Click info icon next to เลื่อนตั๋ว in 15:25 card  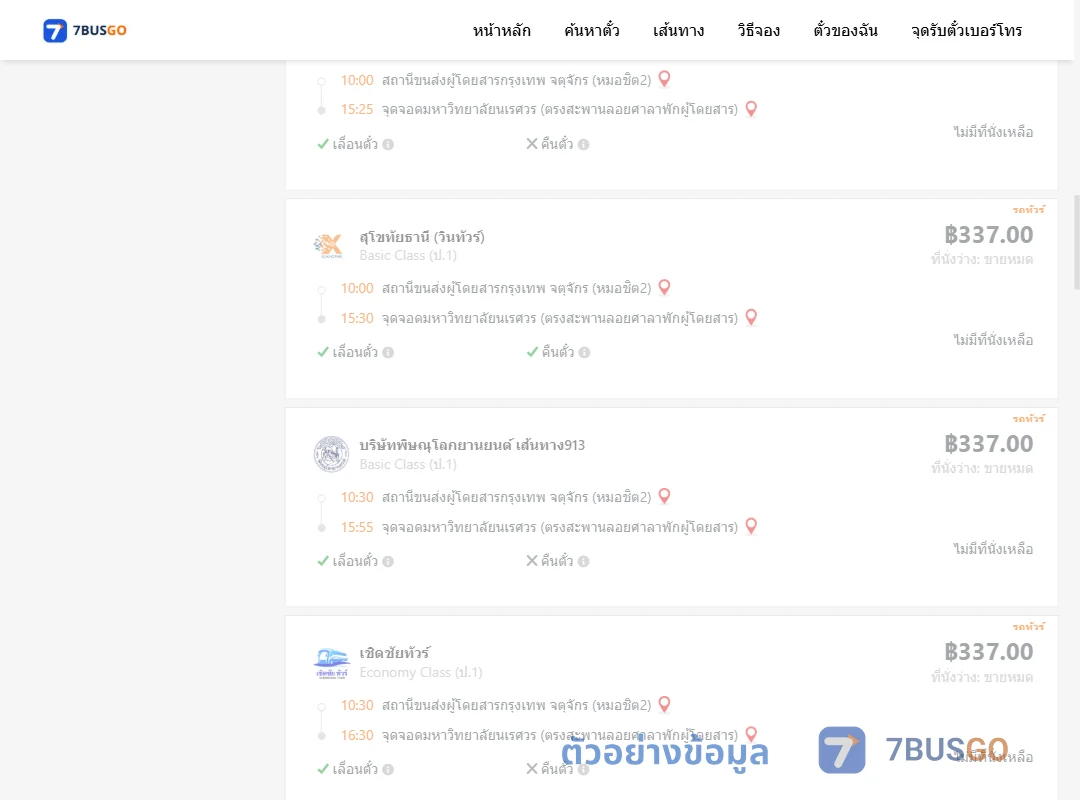(388, 145)
